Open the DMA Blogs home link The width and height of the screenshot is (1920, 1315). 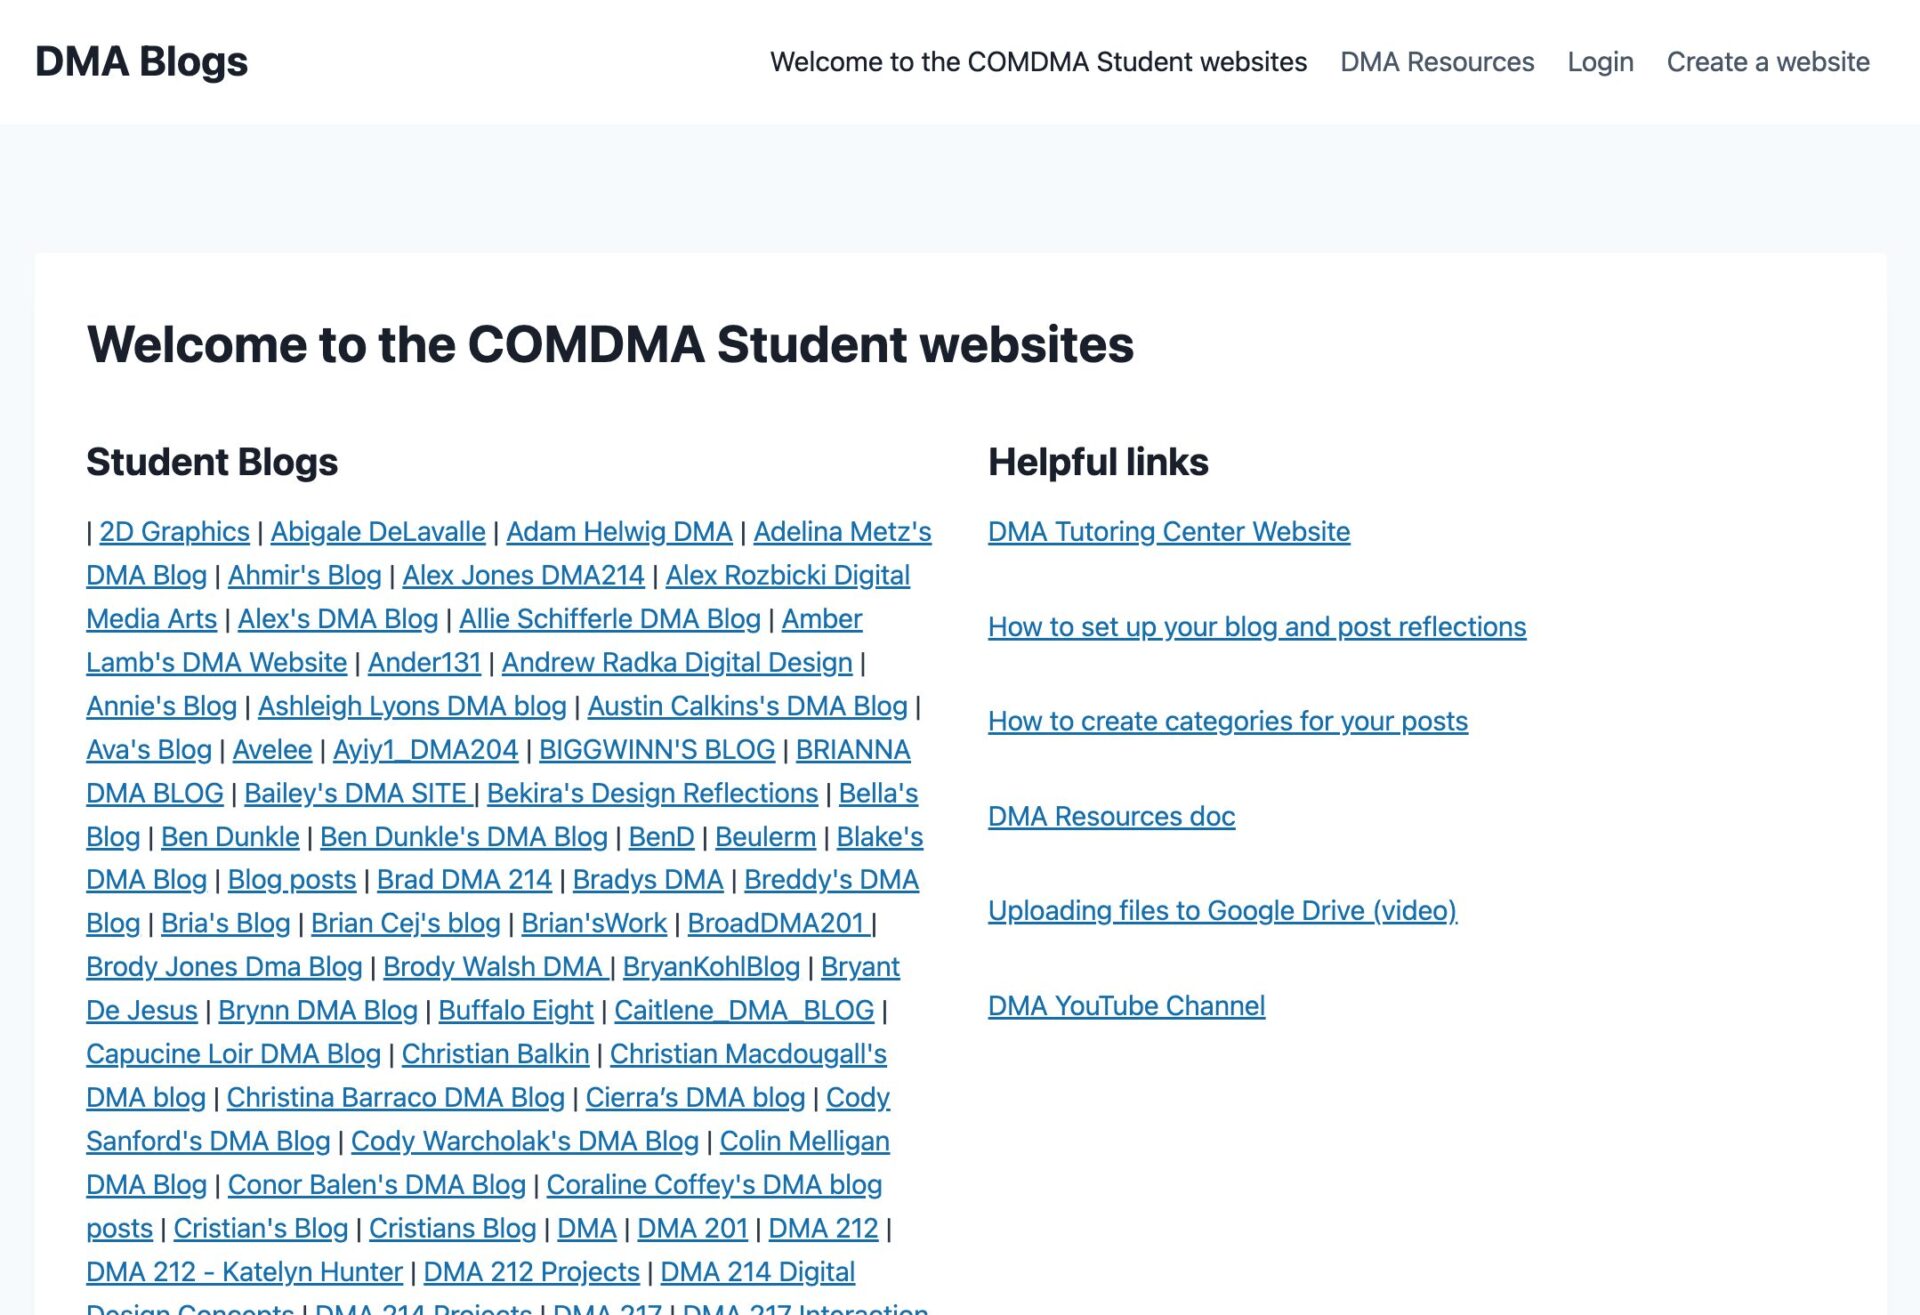[140, 62]
